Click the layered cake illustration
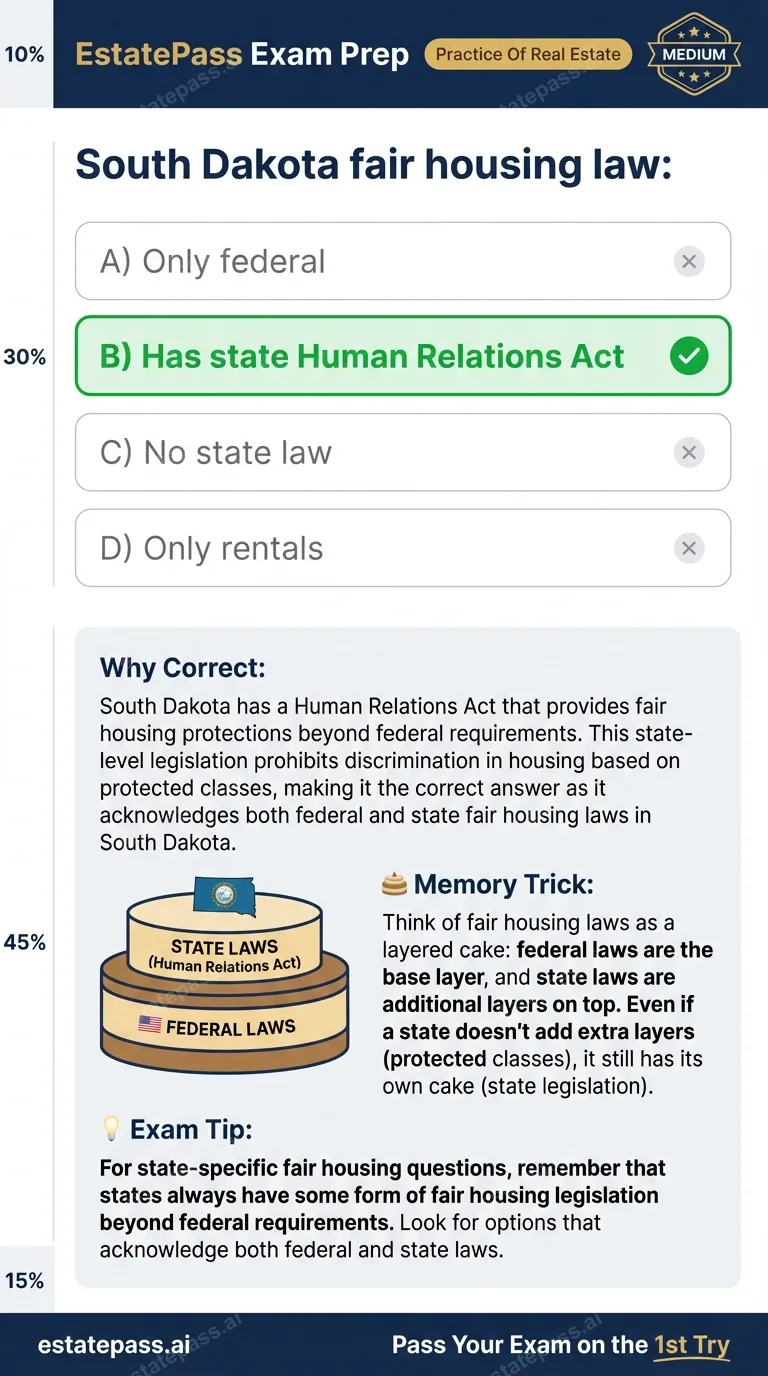 tap(224, 975)
